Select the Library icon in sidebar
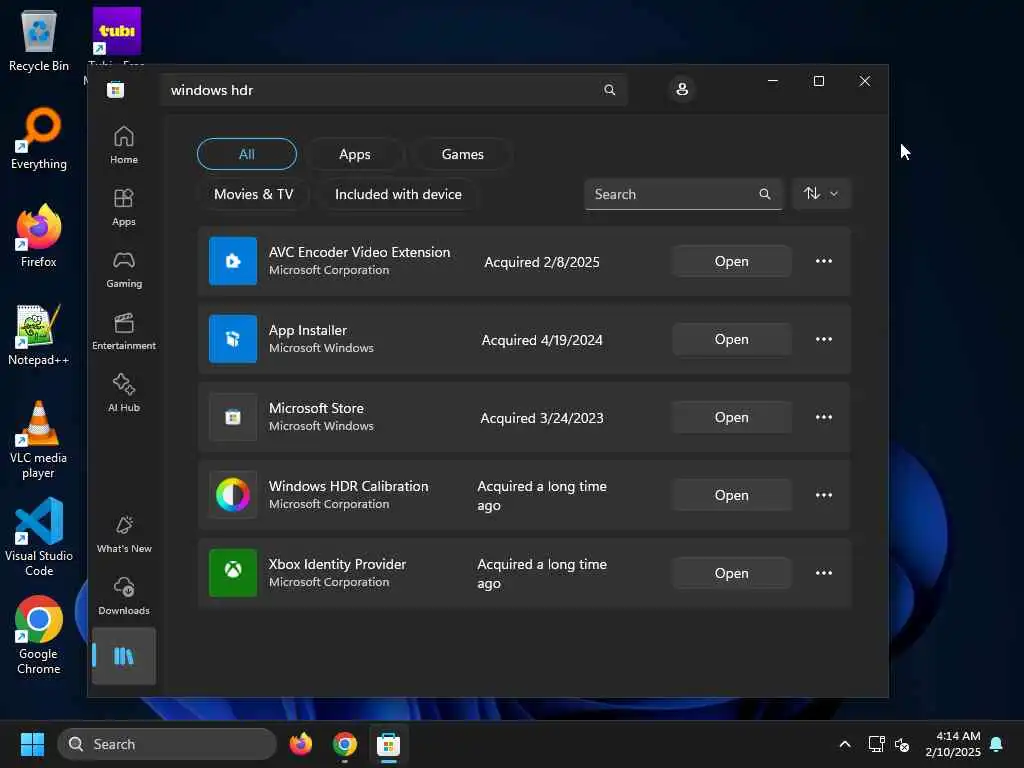The height and width of the screenshot is (768, 1024). point(123,656)
